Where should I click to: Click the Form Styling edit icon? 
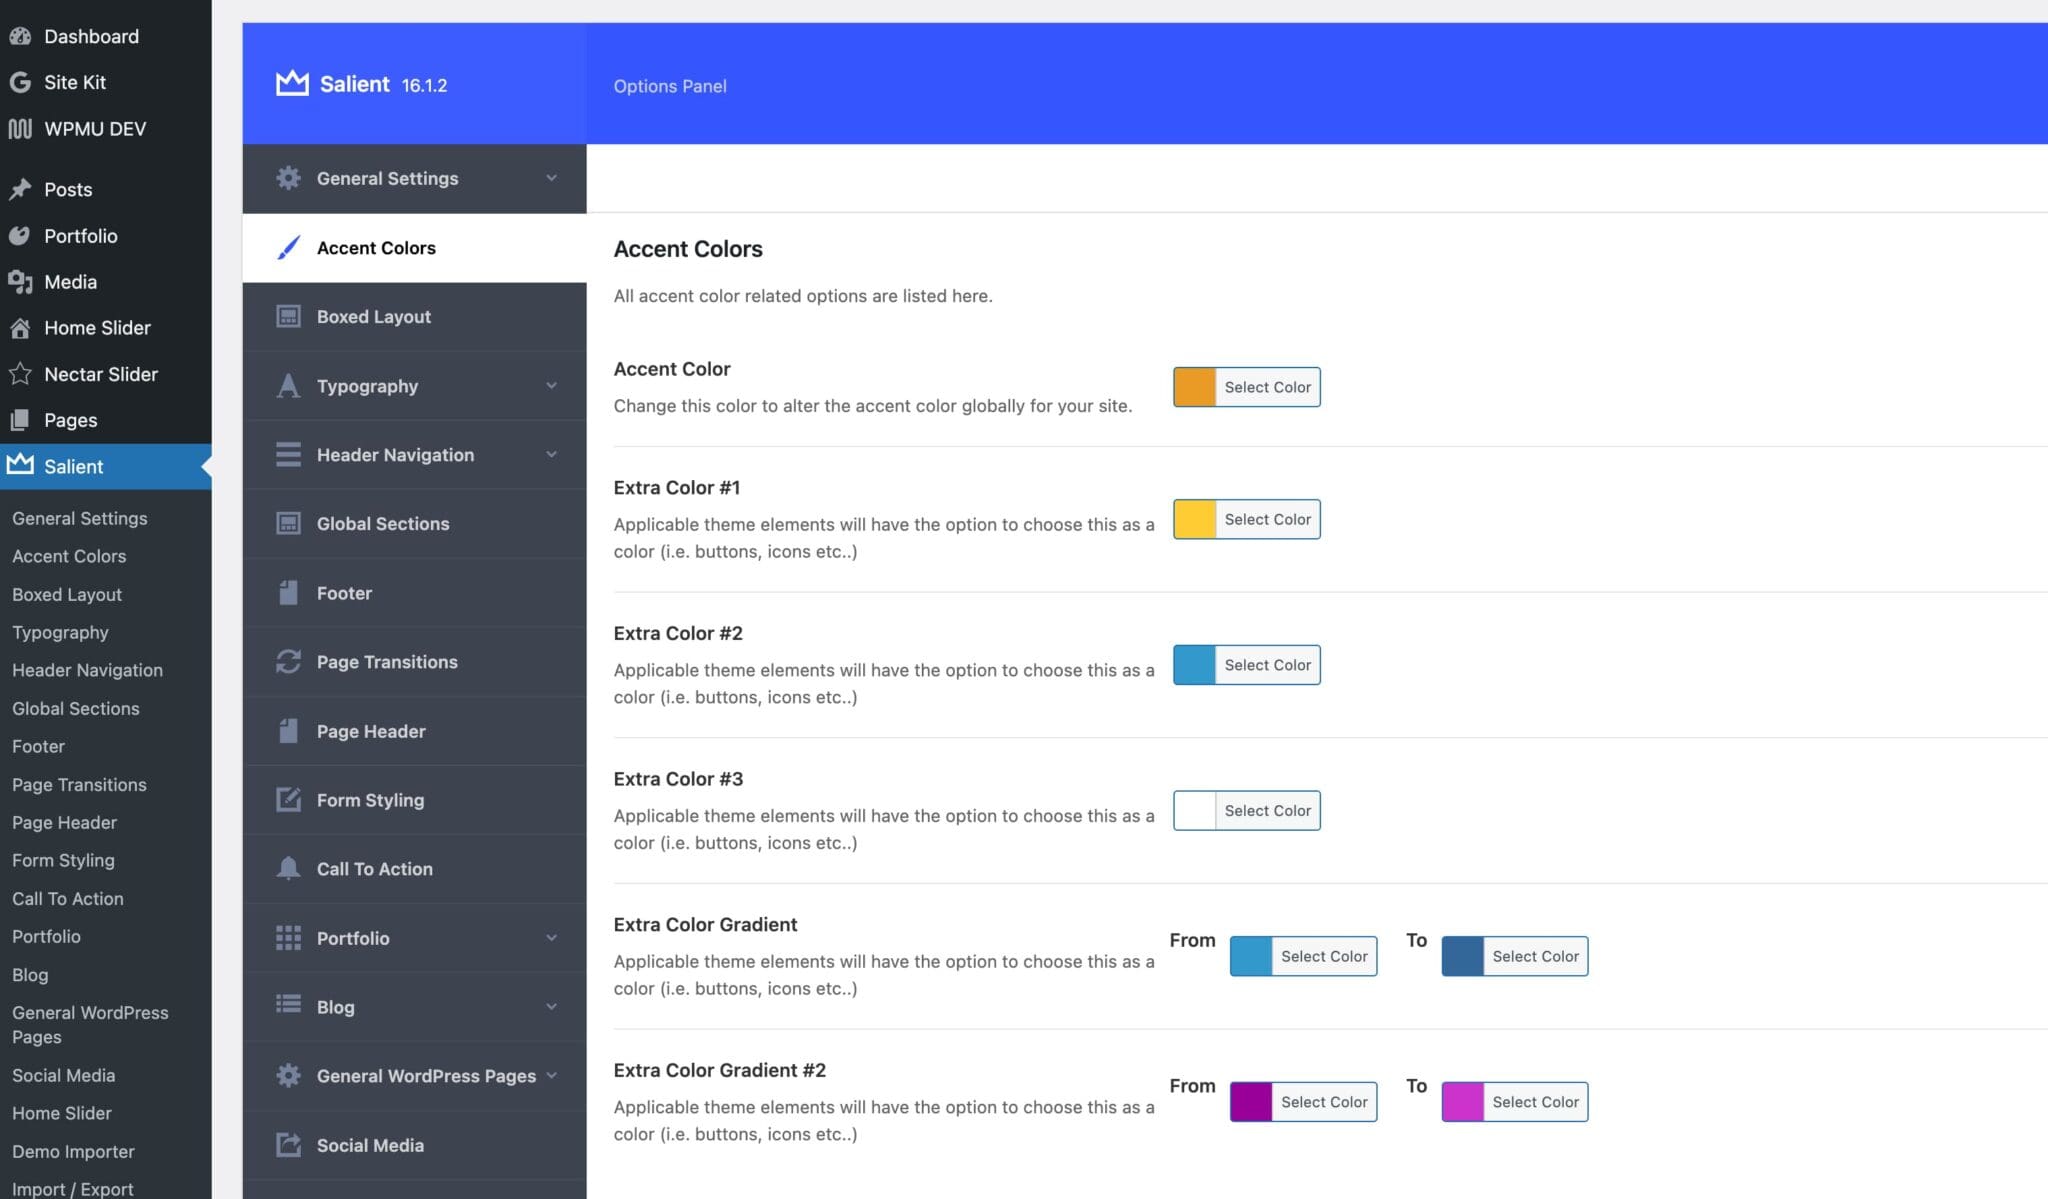[x=289, y=800]
